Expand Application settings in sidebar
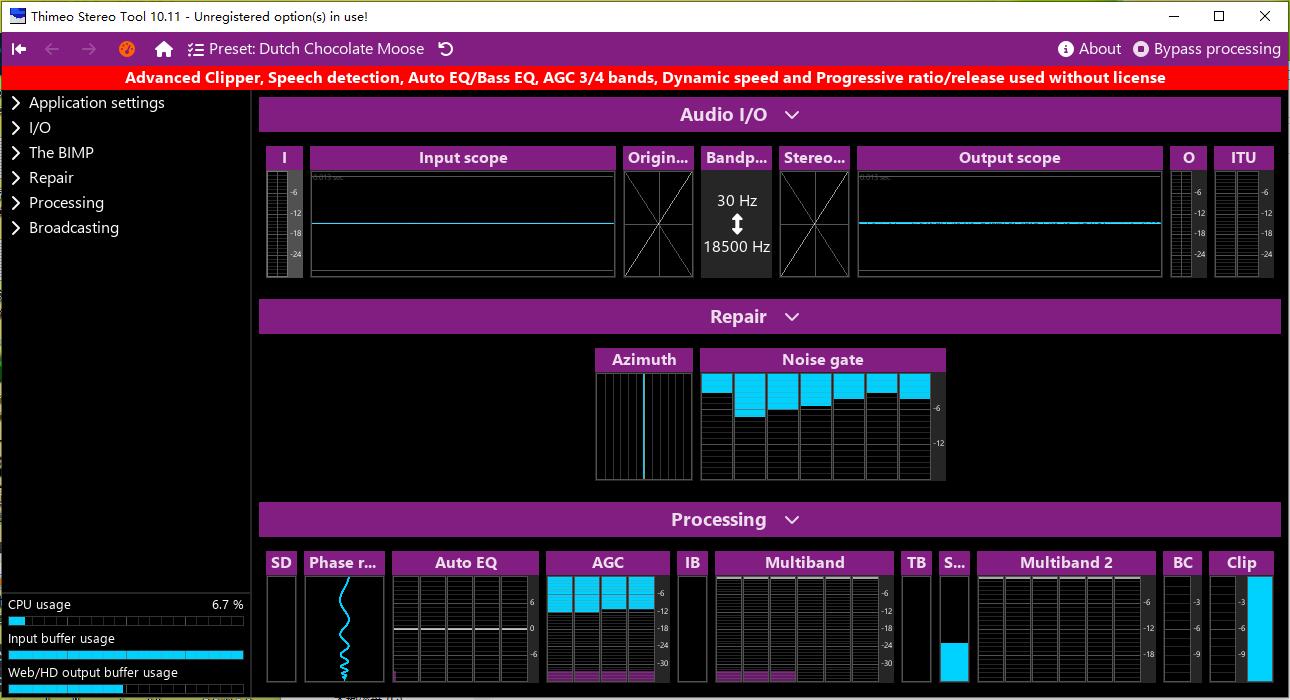 96,103
